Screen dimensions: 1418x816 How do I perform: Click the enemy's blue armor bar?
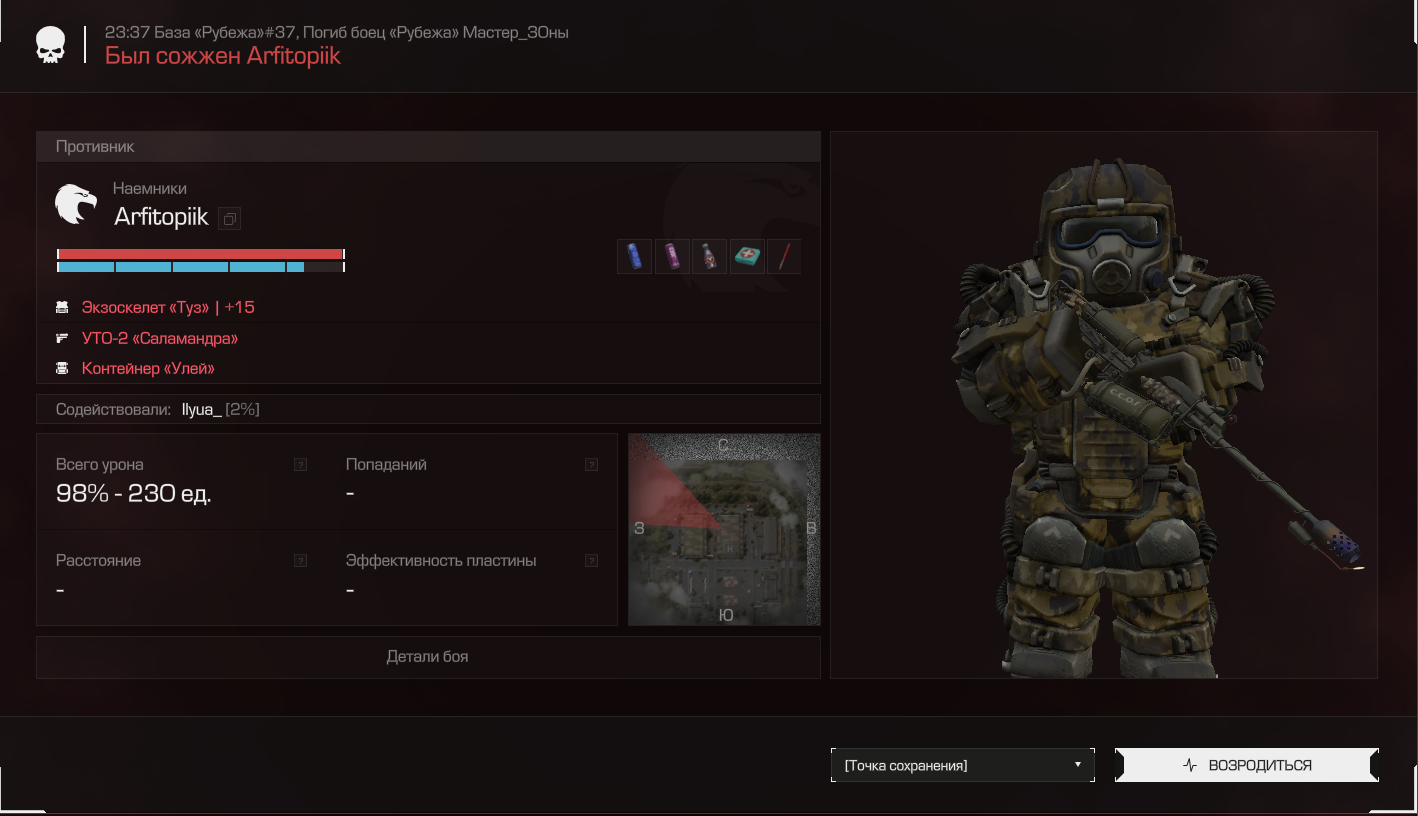click(200, 267)
